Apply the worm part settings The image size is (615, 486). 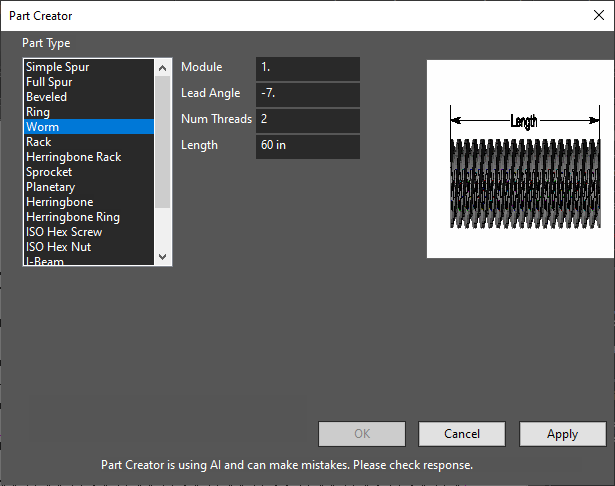[563, 434]
